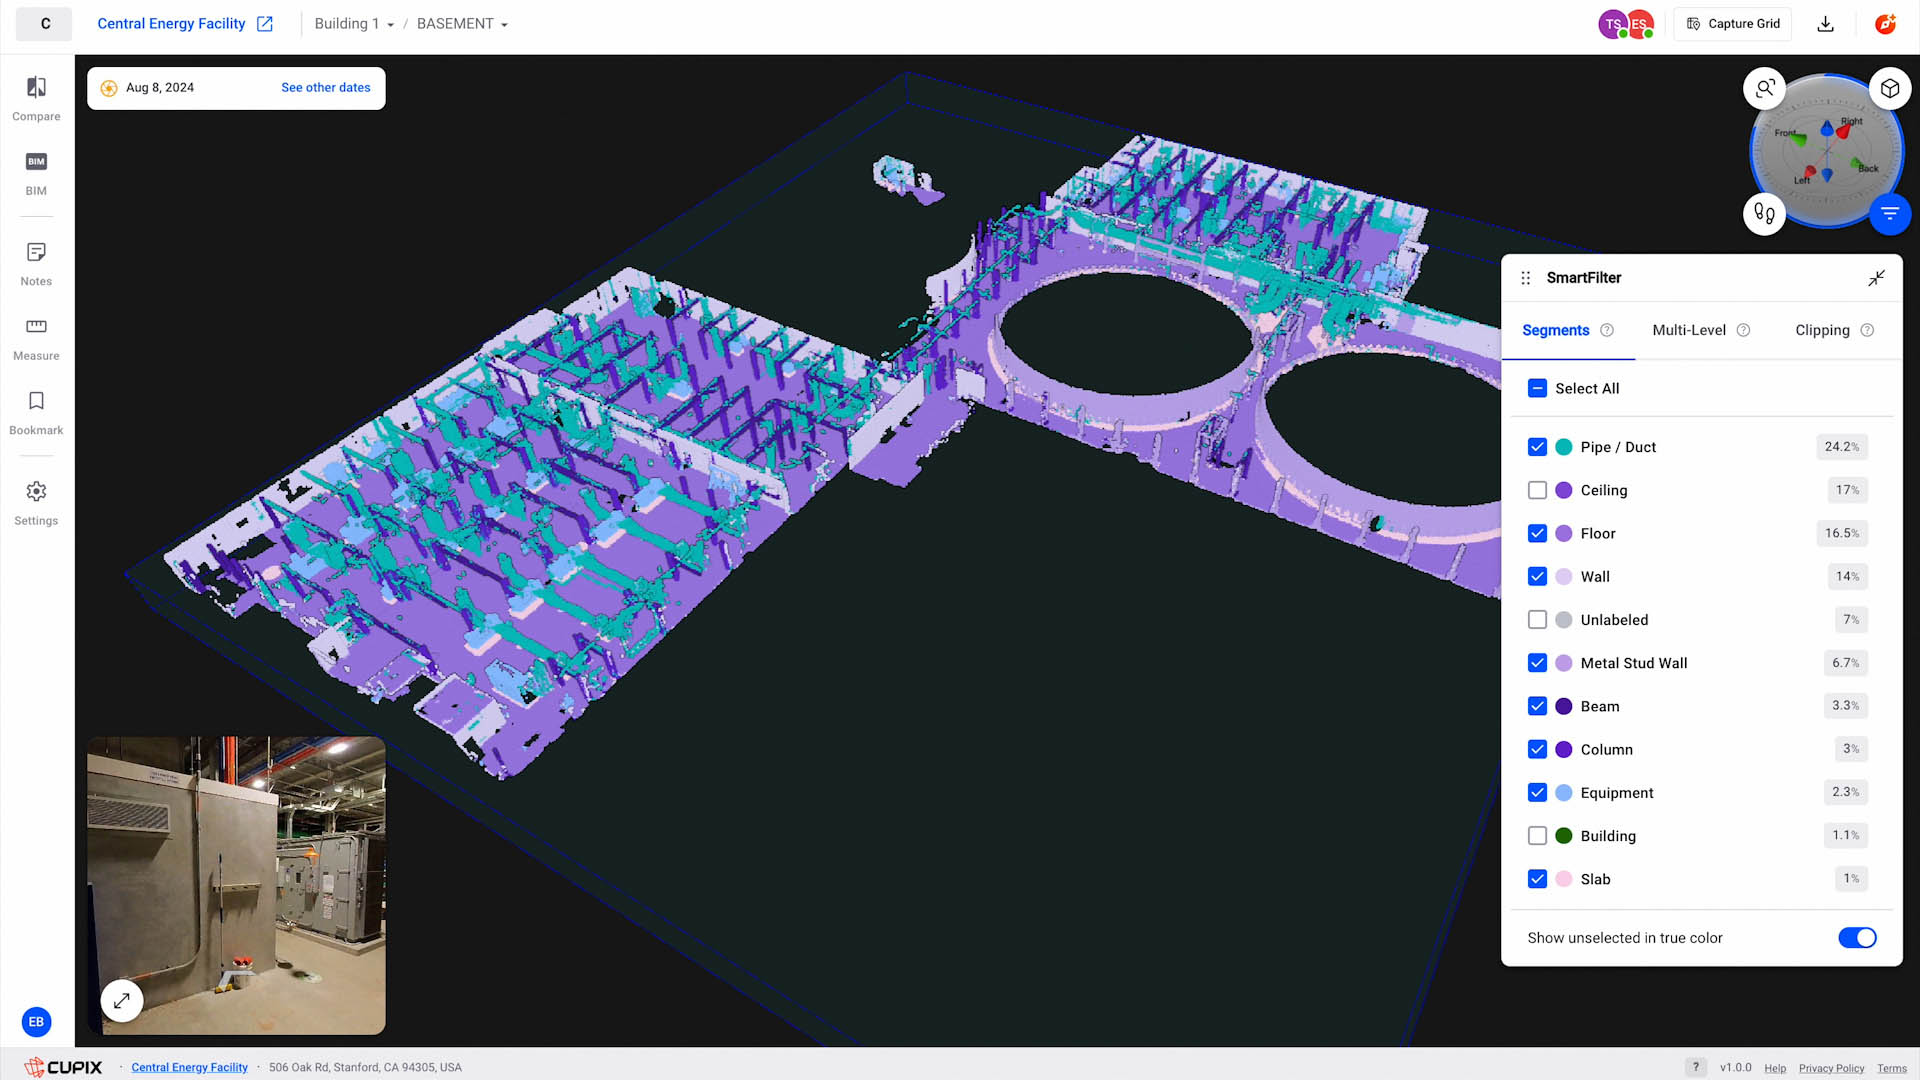Screen dimensions: 1920x1080
Task: Click the captured photo thumbnail
Action: click(x=236, y=886)
